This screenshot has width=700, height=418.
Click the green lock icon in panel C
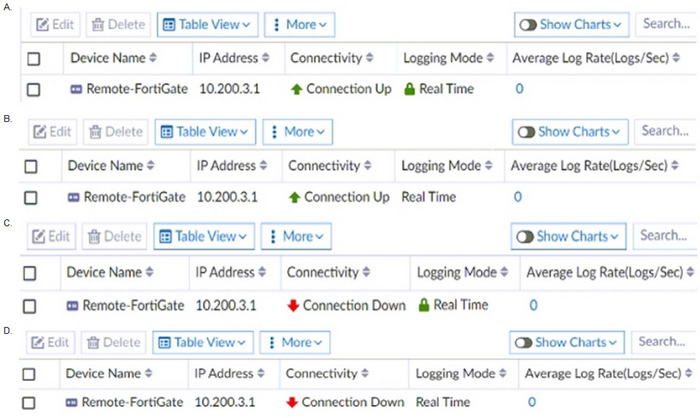(x=424, y=305)
